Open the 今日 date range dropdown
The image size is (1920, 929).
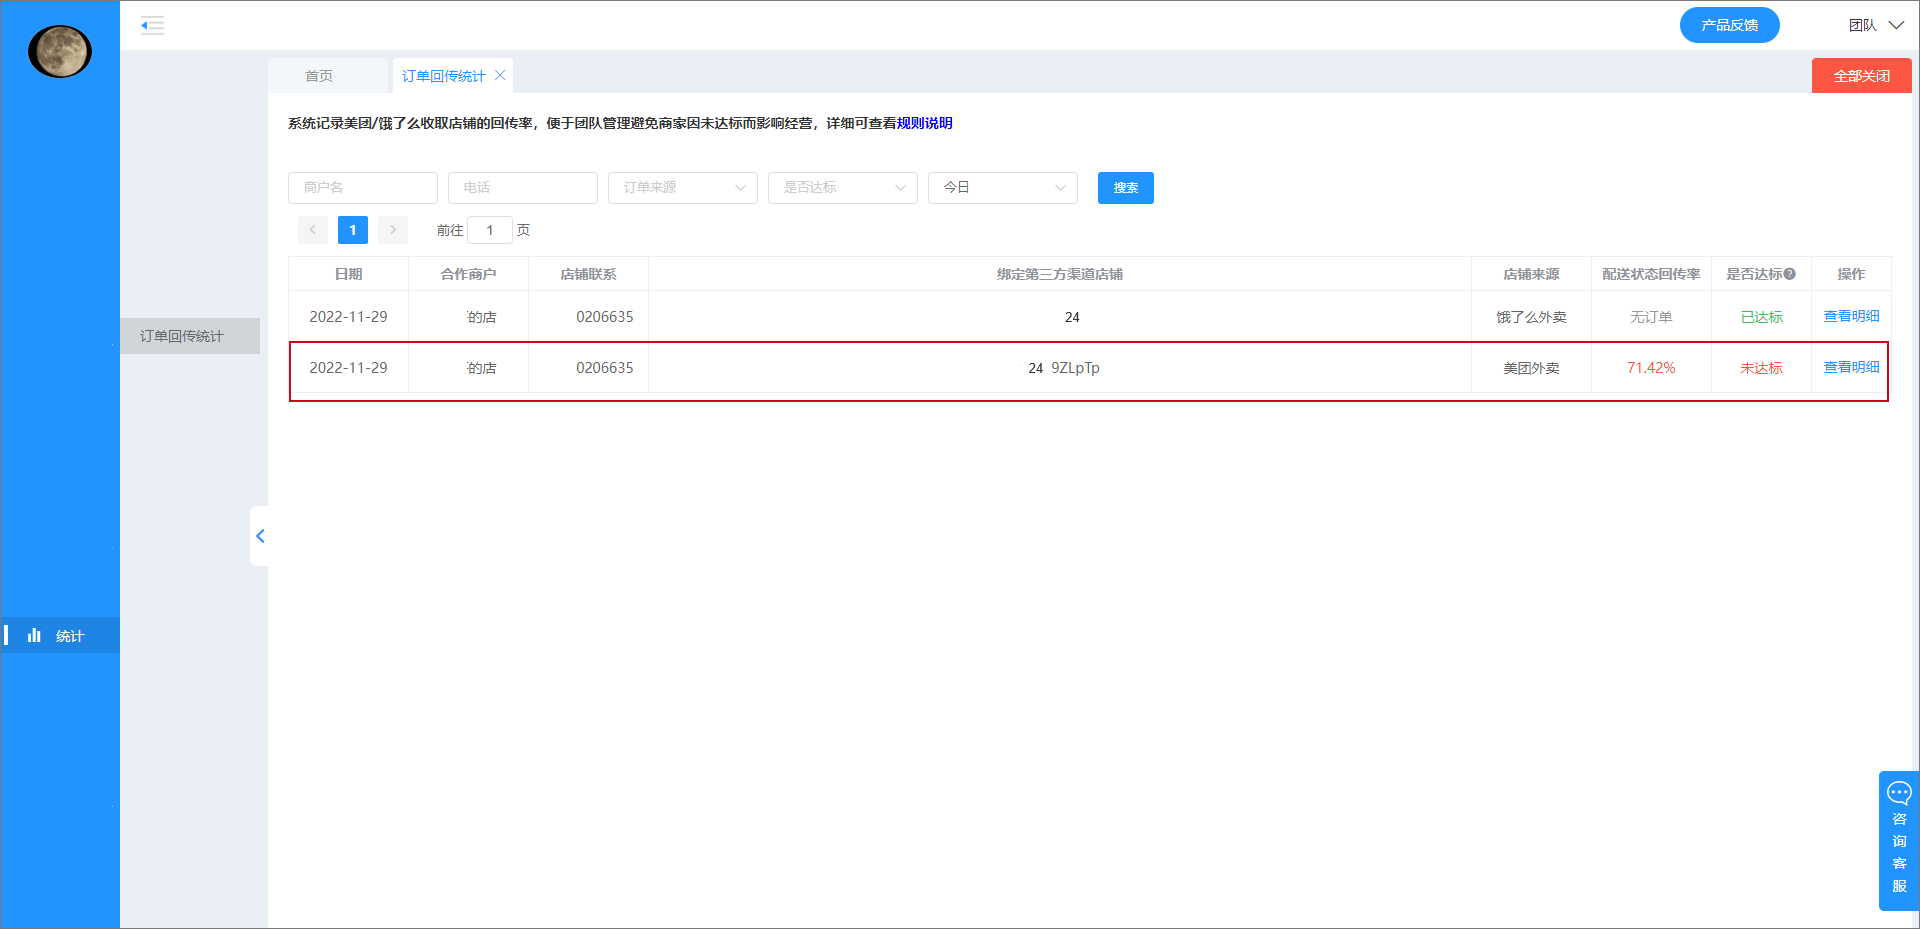point(1003,188)
